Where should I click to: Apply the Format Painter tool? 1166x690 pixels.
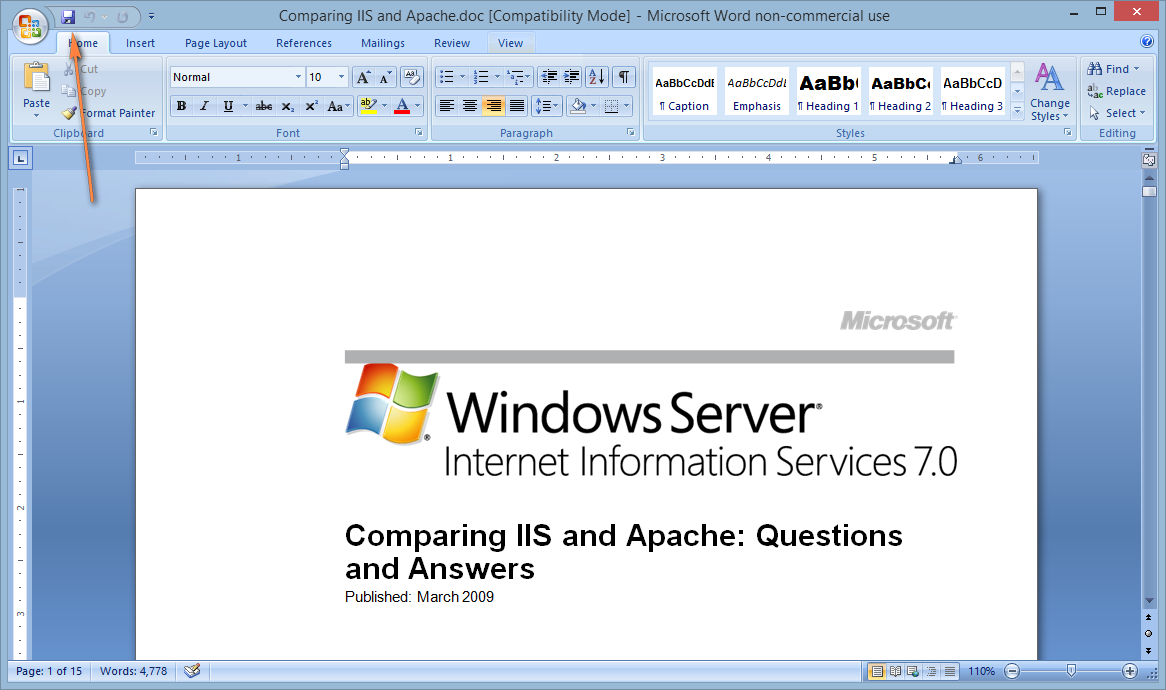click(109, 113)
